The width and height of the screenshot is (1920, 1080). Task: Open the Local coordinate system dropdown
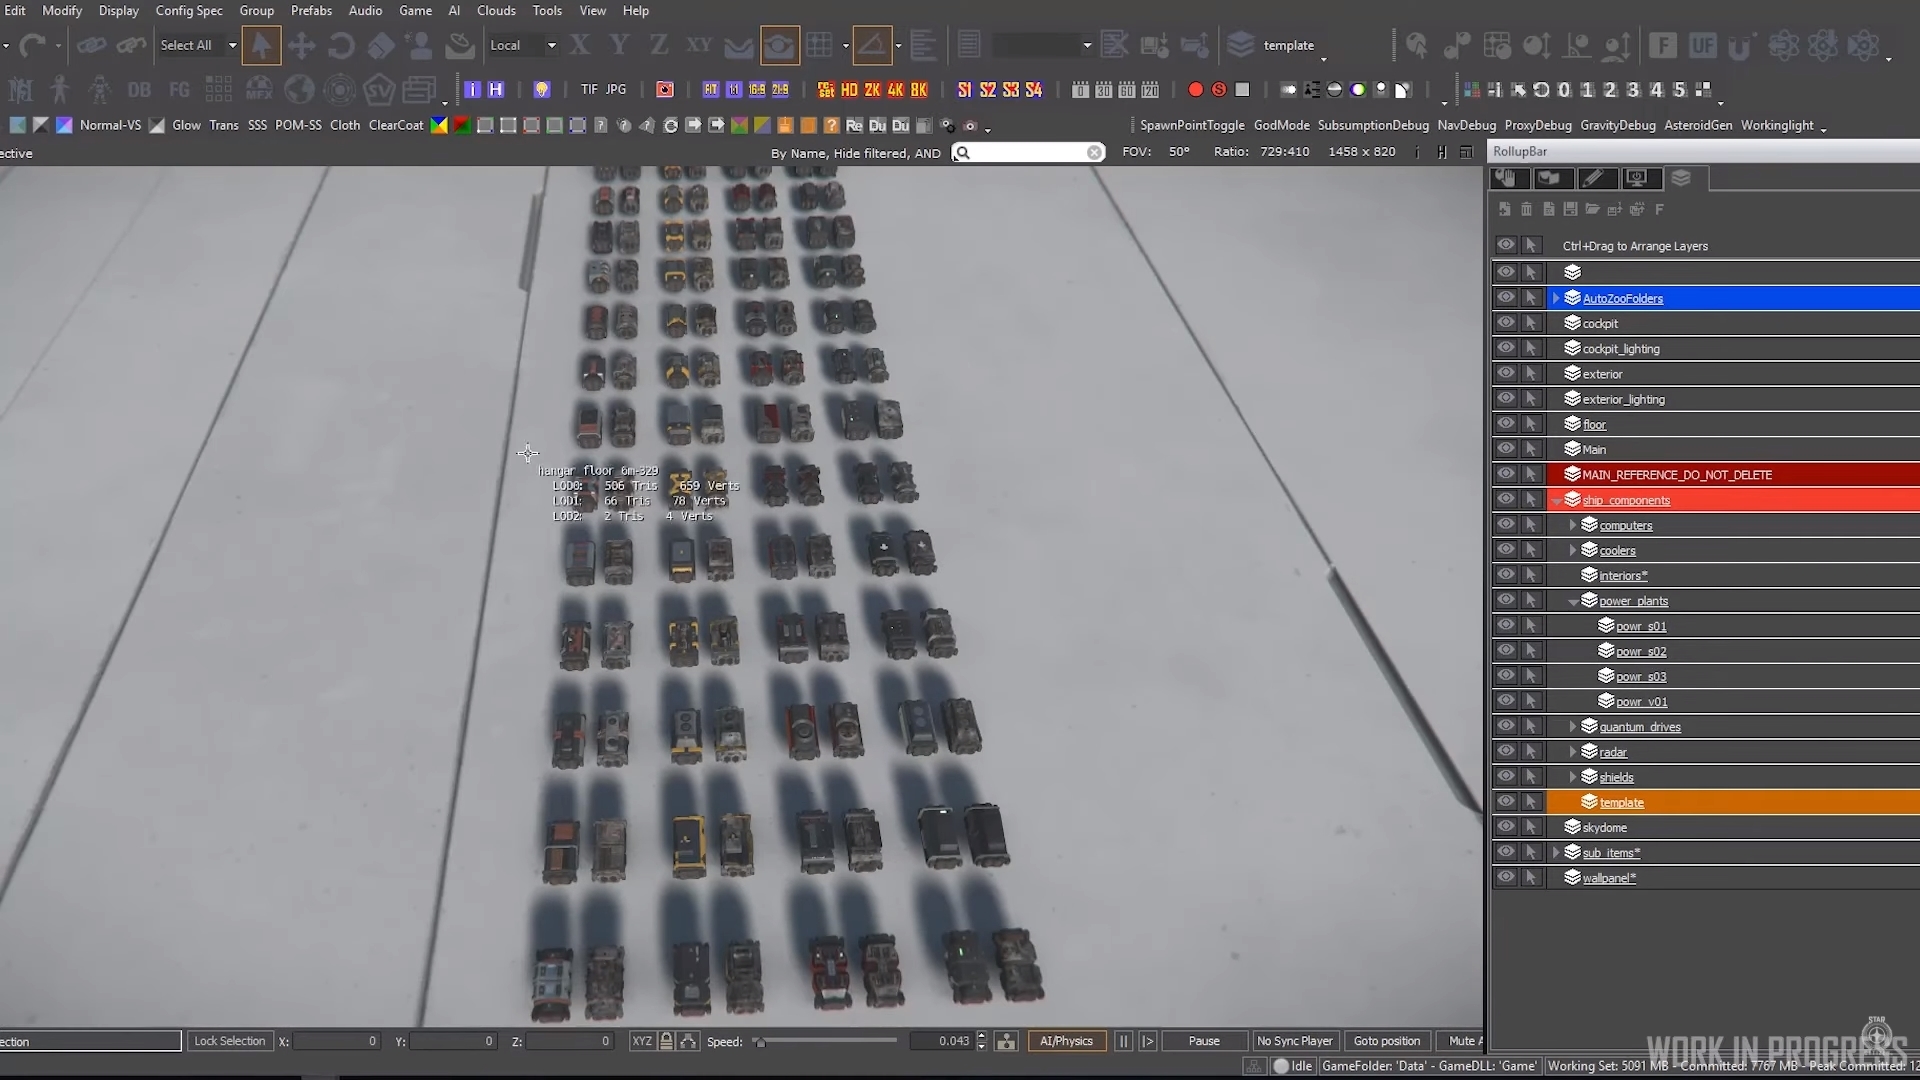551,45
